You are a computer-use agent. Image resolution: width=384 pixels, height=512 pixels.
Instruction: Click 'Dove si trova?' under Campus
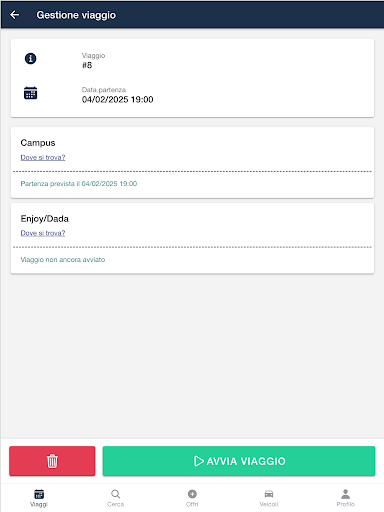(x=43, y=157)
